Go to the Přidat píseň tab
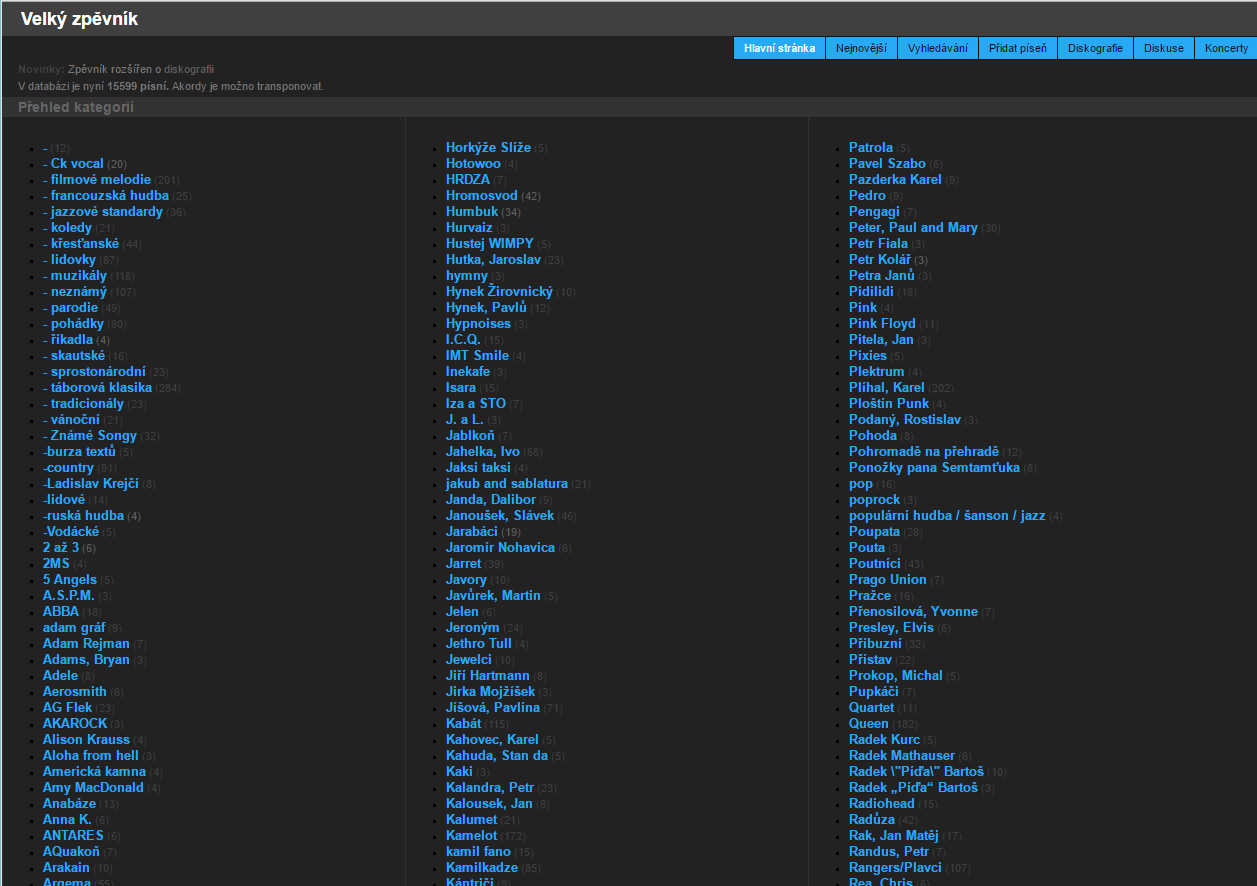Screen dimensions: 1257x886 pos(1018,48)
